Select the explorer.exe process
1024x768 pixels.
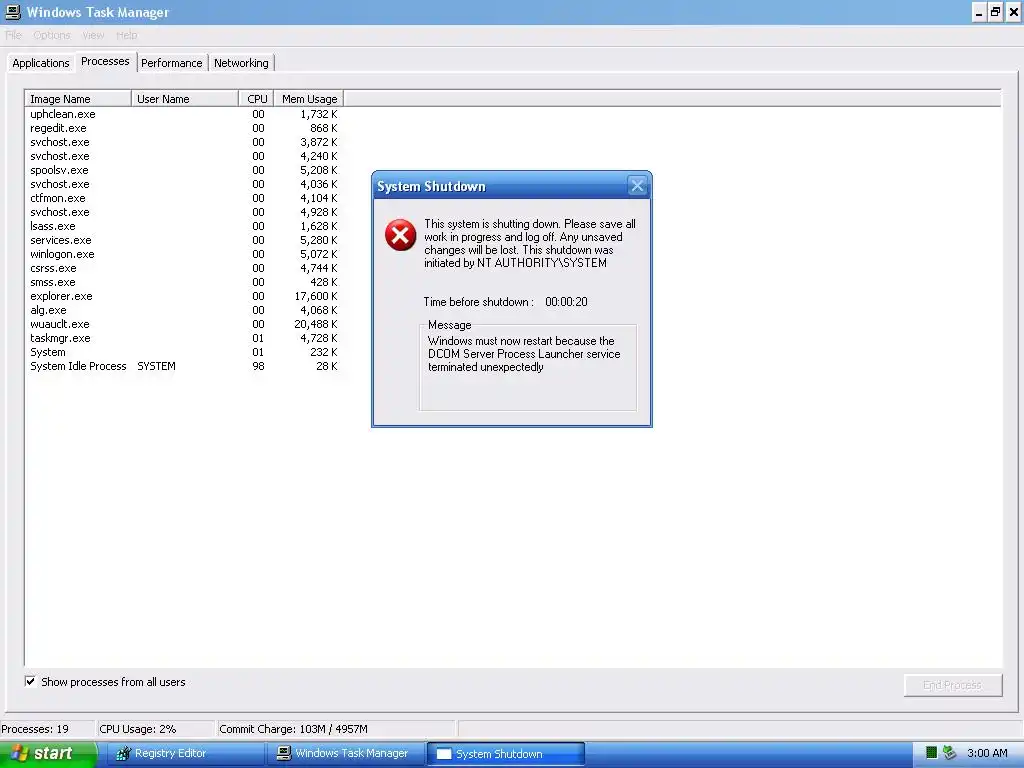pos(184,296)
